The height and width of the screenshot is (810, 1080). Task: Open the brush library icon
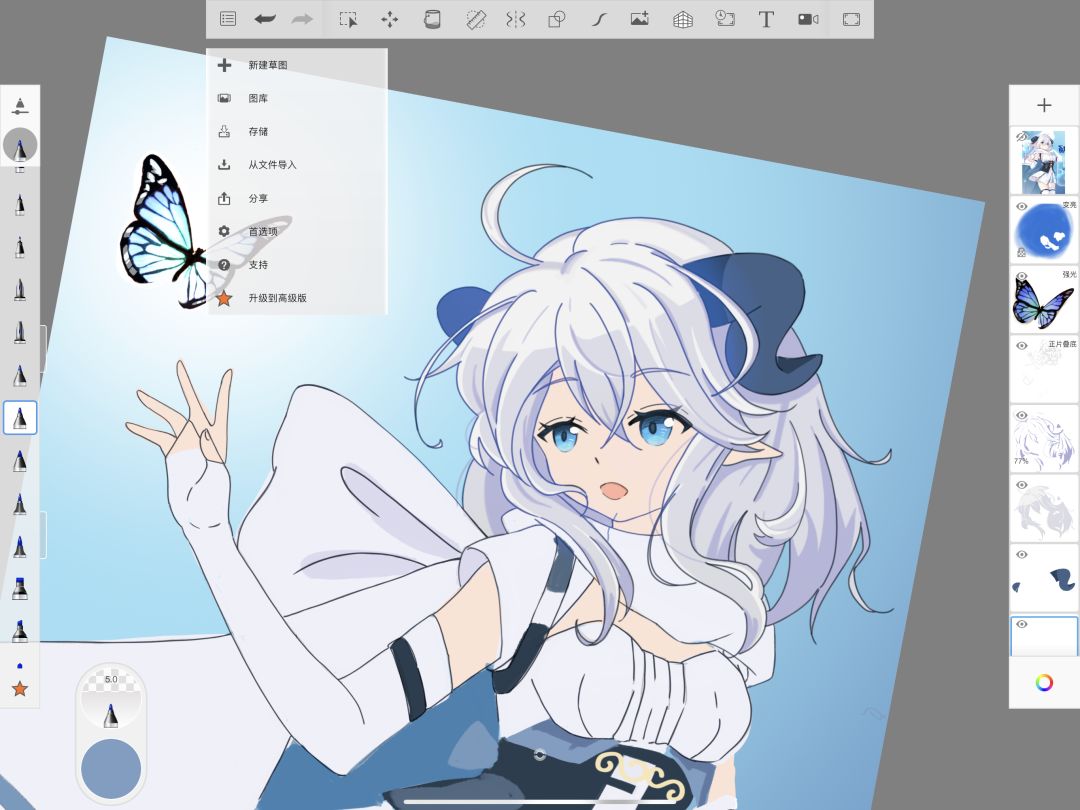[x=20, y=106]
